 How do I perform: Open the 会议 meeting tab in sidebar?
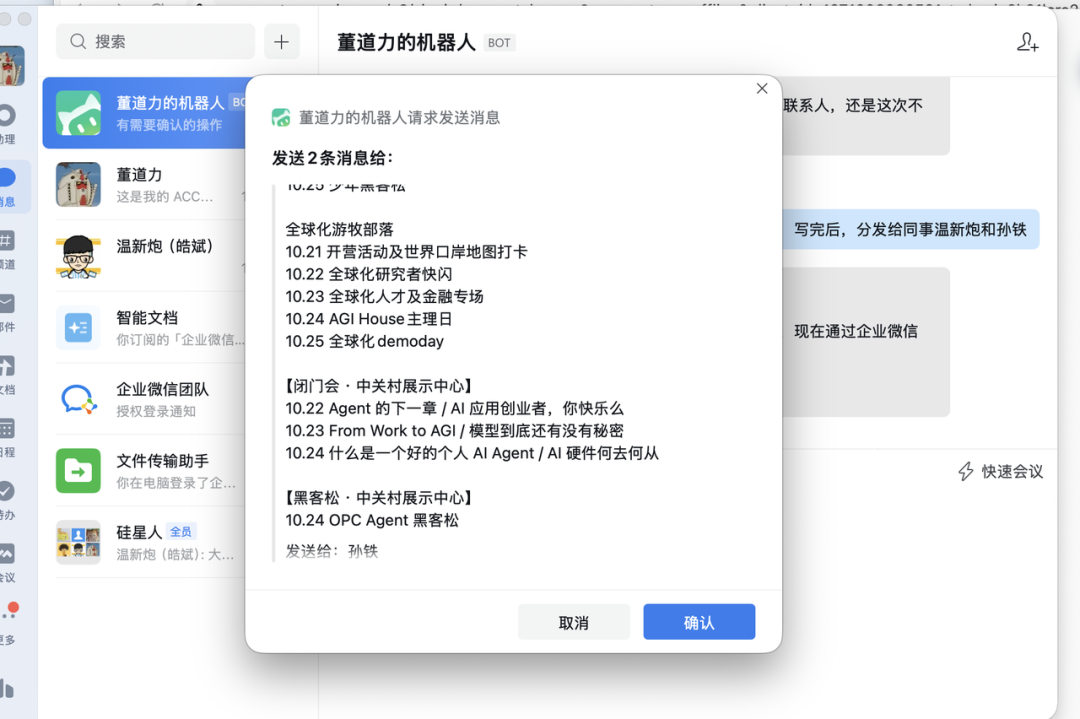pos(7,563)
